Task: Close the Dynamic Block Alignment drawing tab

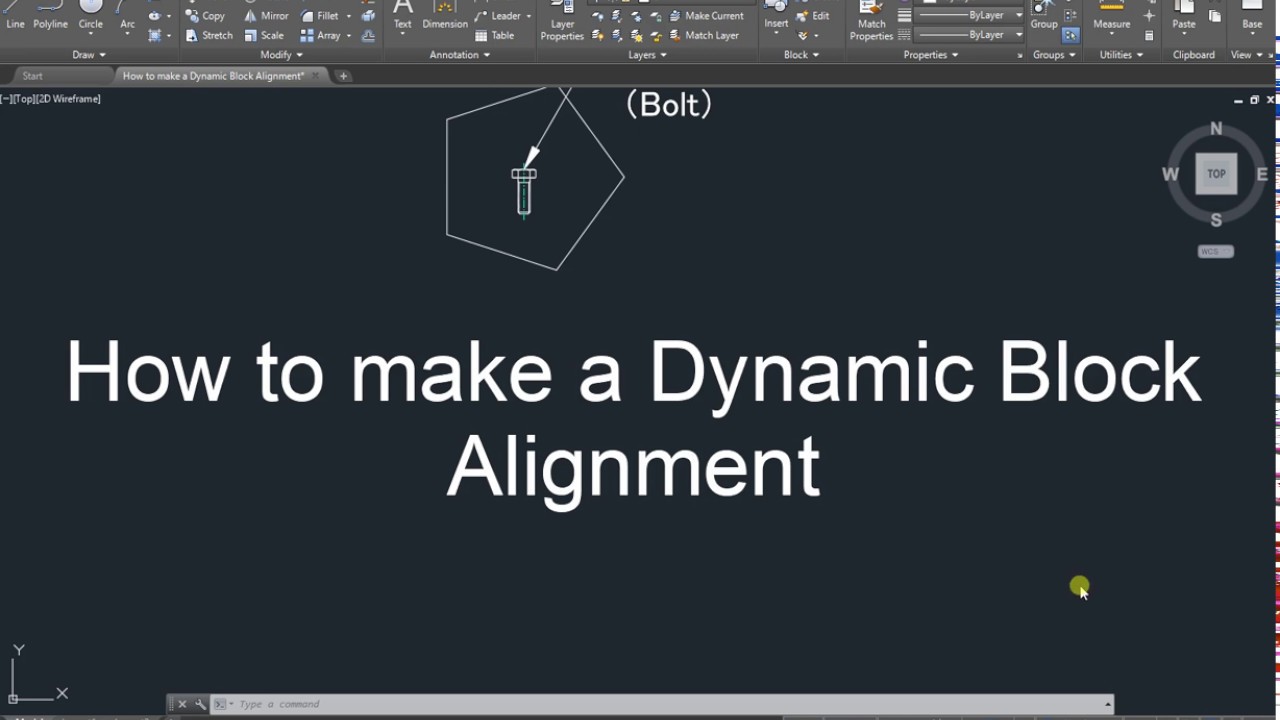Action: 316,76
